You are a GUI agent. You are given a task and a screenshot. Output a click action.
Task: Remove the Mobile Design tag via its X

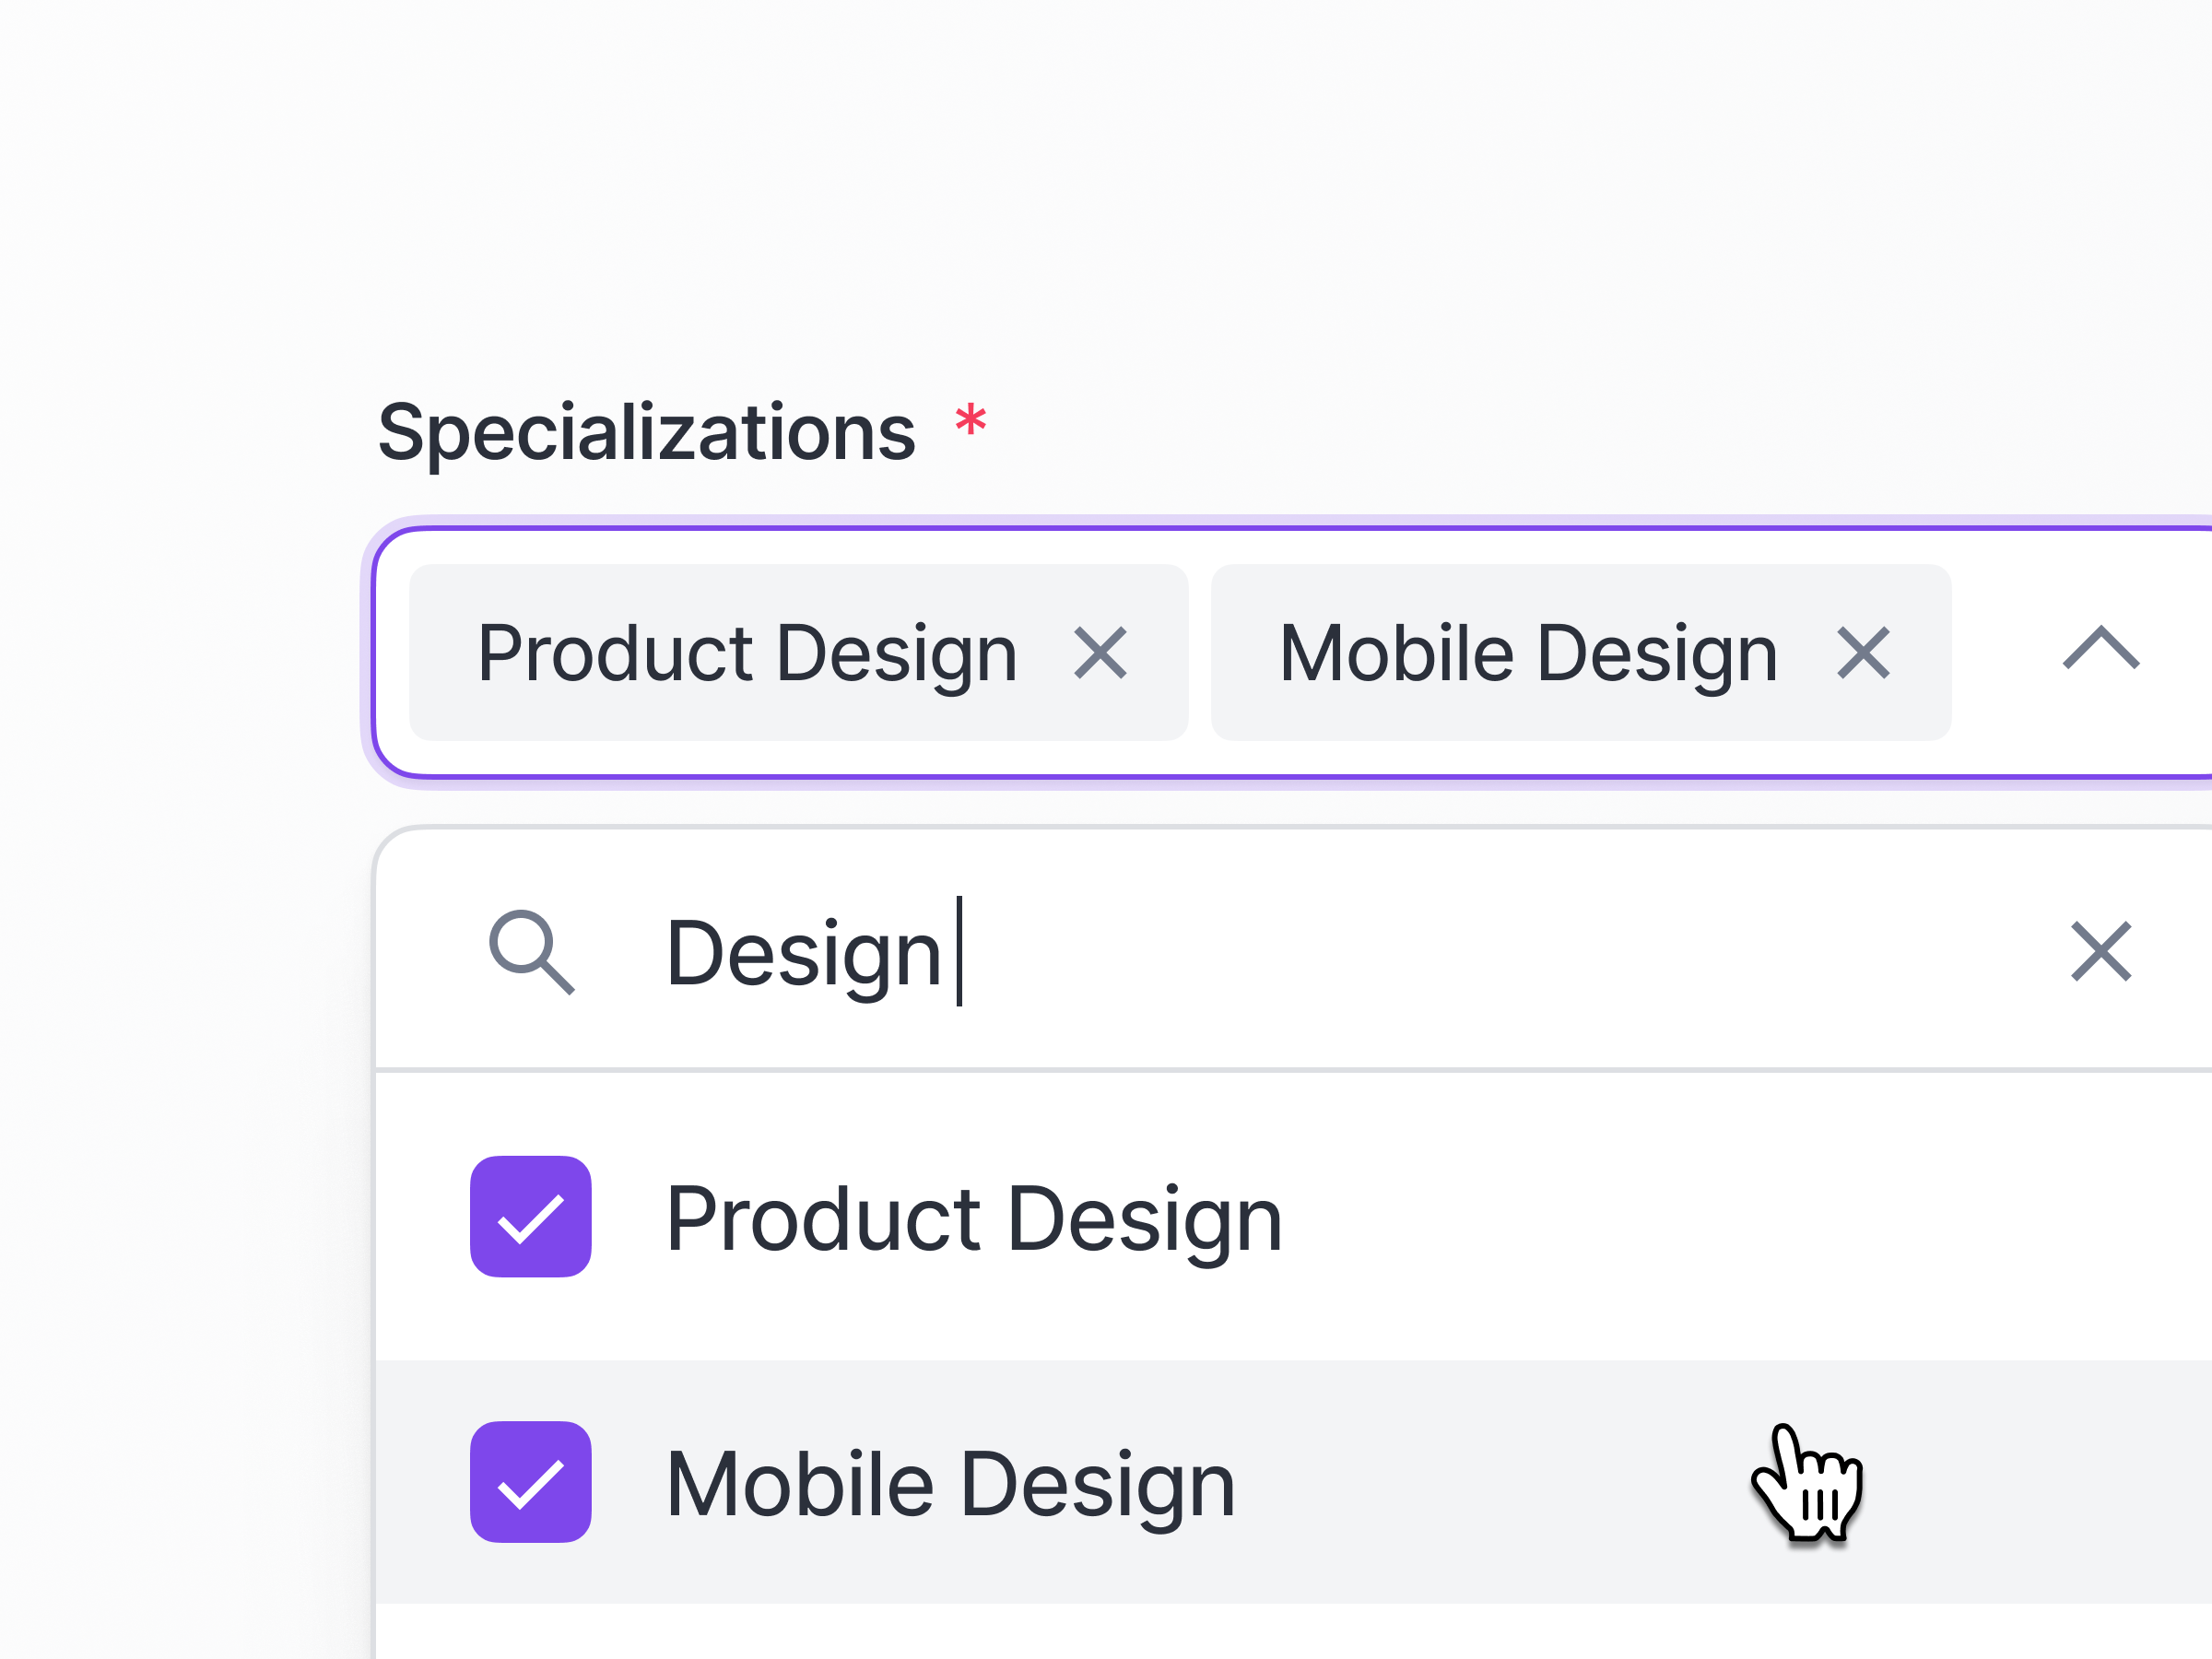pyautogui.click(x=1864, y=653)
